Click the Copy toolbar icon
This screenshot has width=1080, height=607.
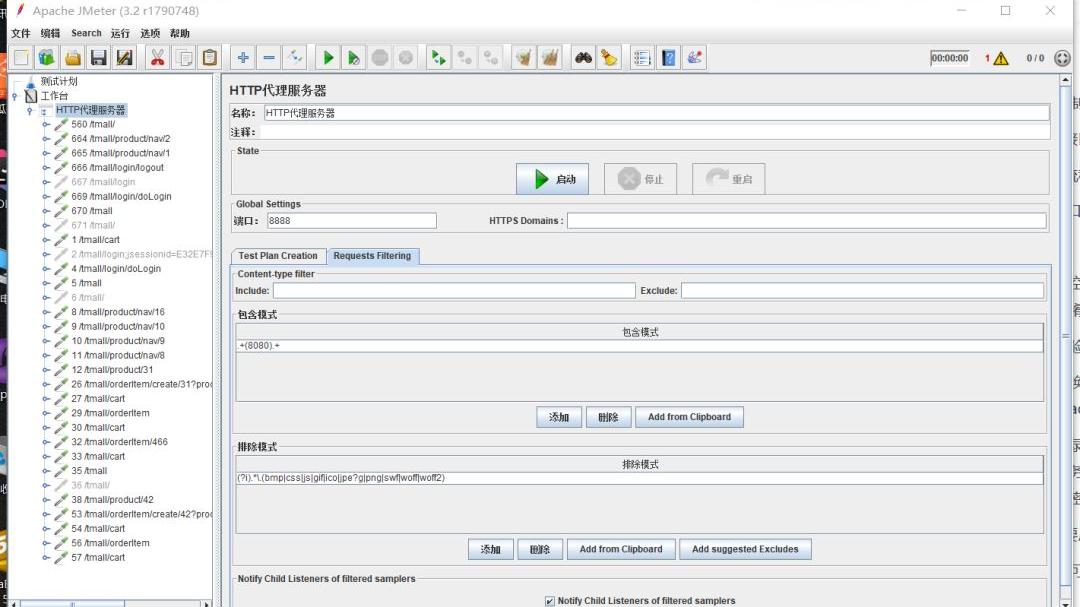(184, 58)
